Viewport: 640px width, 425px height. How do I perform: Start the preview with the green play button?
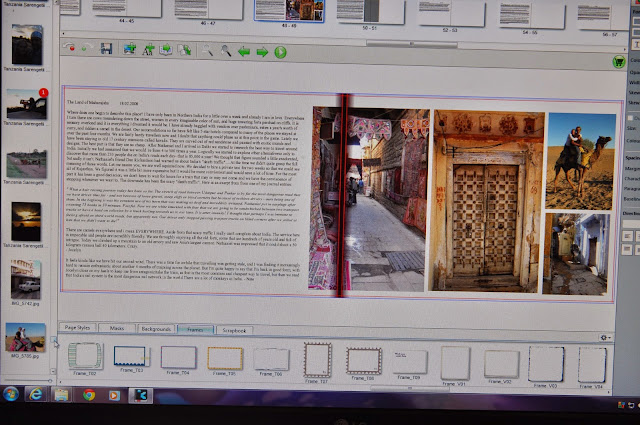280,52
